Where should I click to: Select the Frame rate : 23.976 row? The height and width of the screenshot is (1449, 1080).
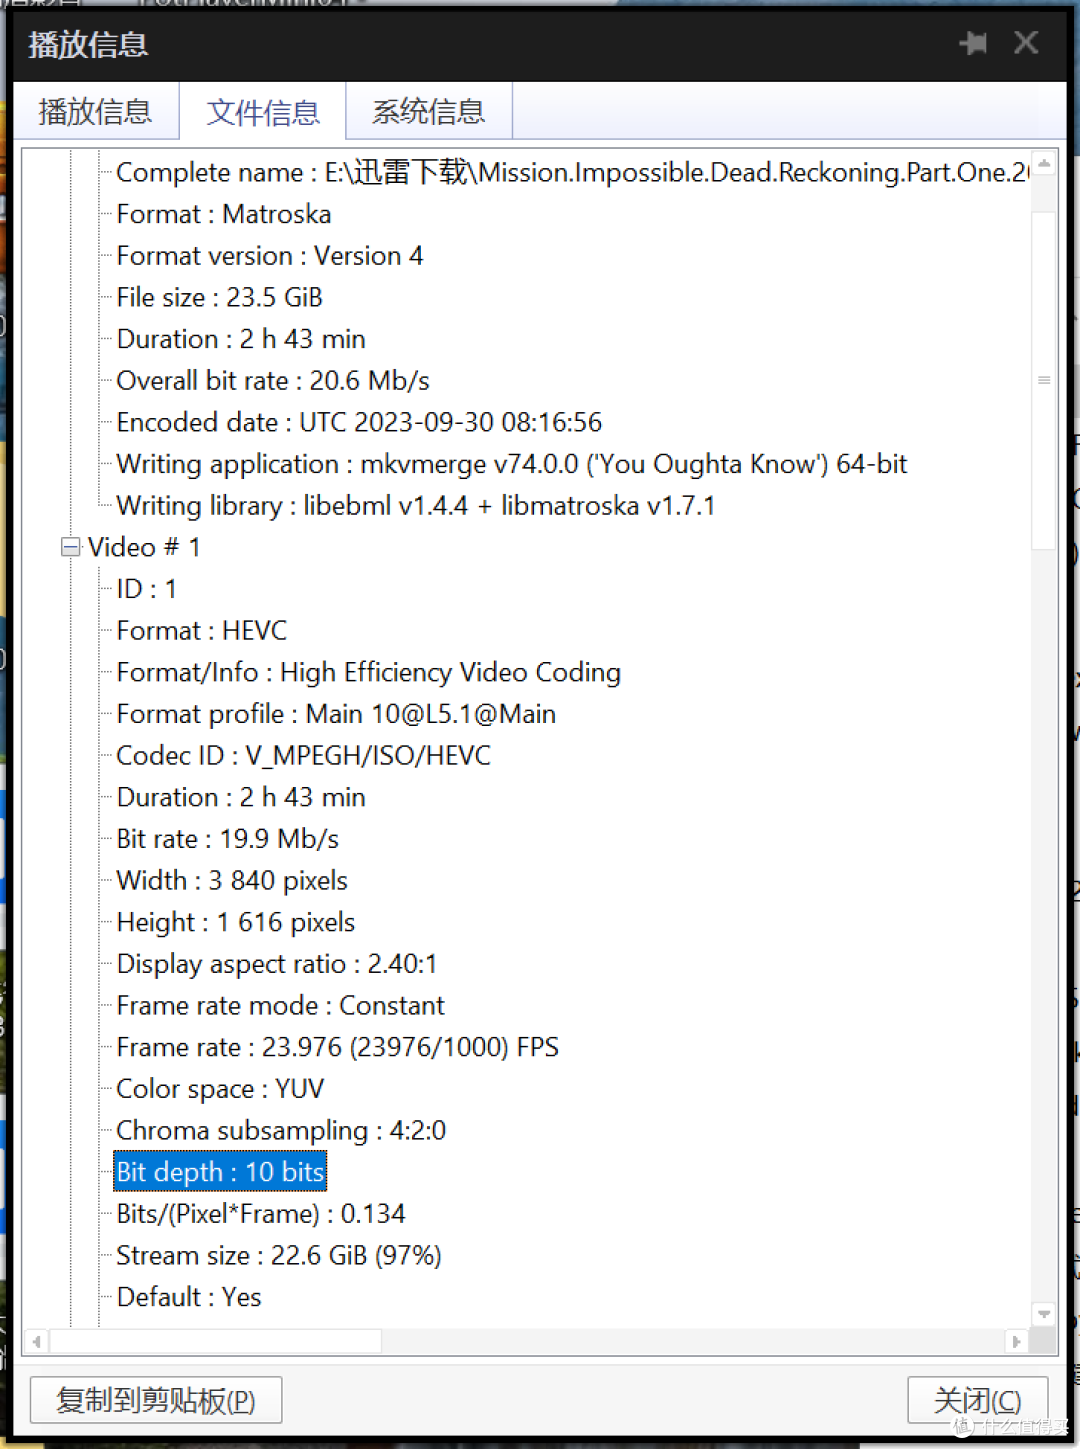coord(337,1047)
